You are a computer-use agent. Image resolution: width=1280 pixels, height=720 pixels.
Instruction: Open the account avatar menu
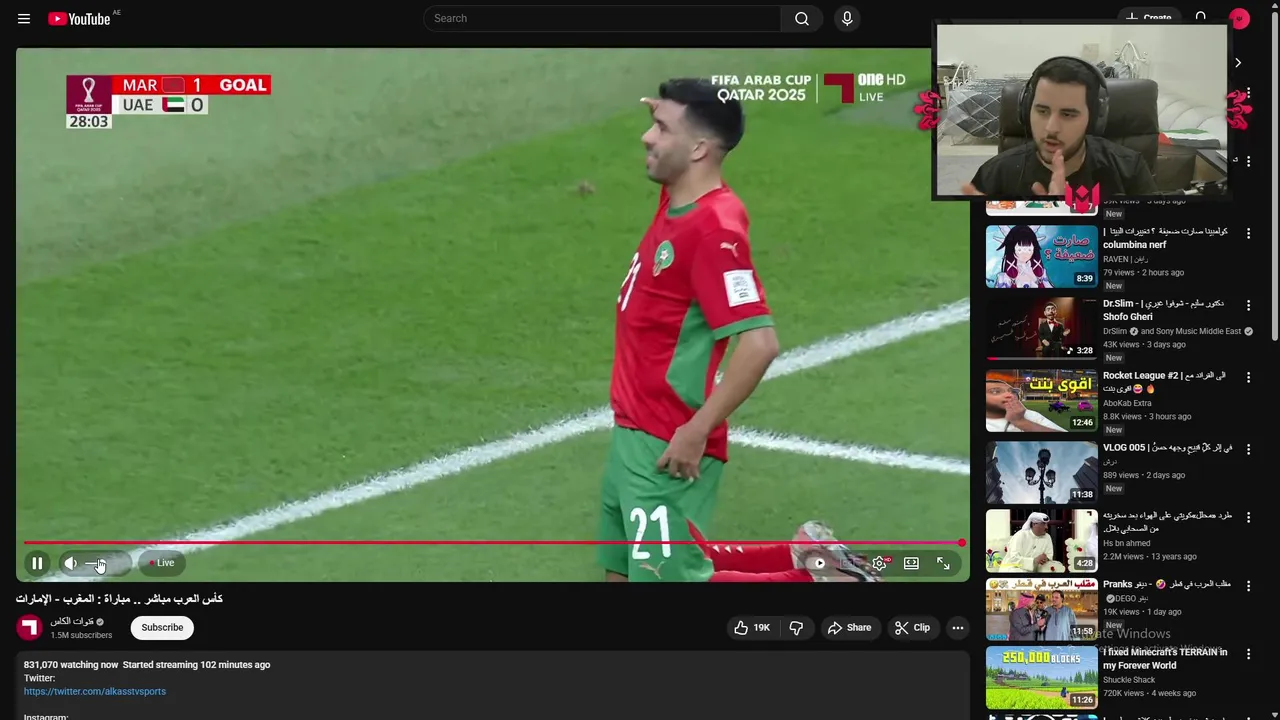tap(1239, 18)
